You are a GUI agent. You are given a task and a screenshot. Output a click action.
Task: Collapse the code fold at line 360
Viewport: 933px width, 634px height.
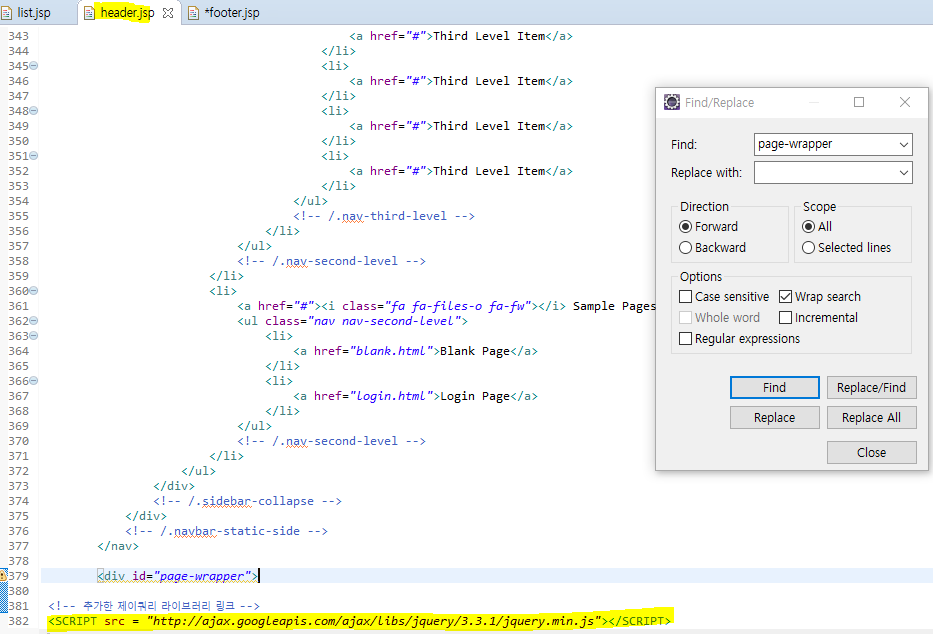[34, 291]
